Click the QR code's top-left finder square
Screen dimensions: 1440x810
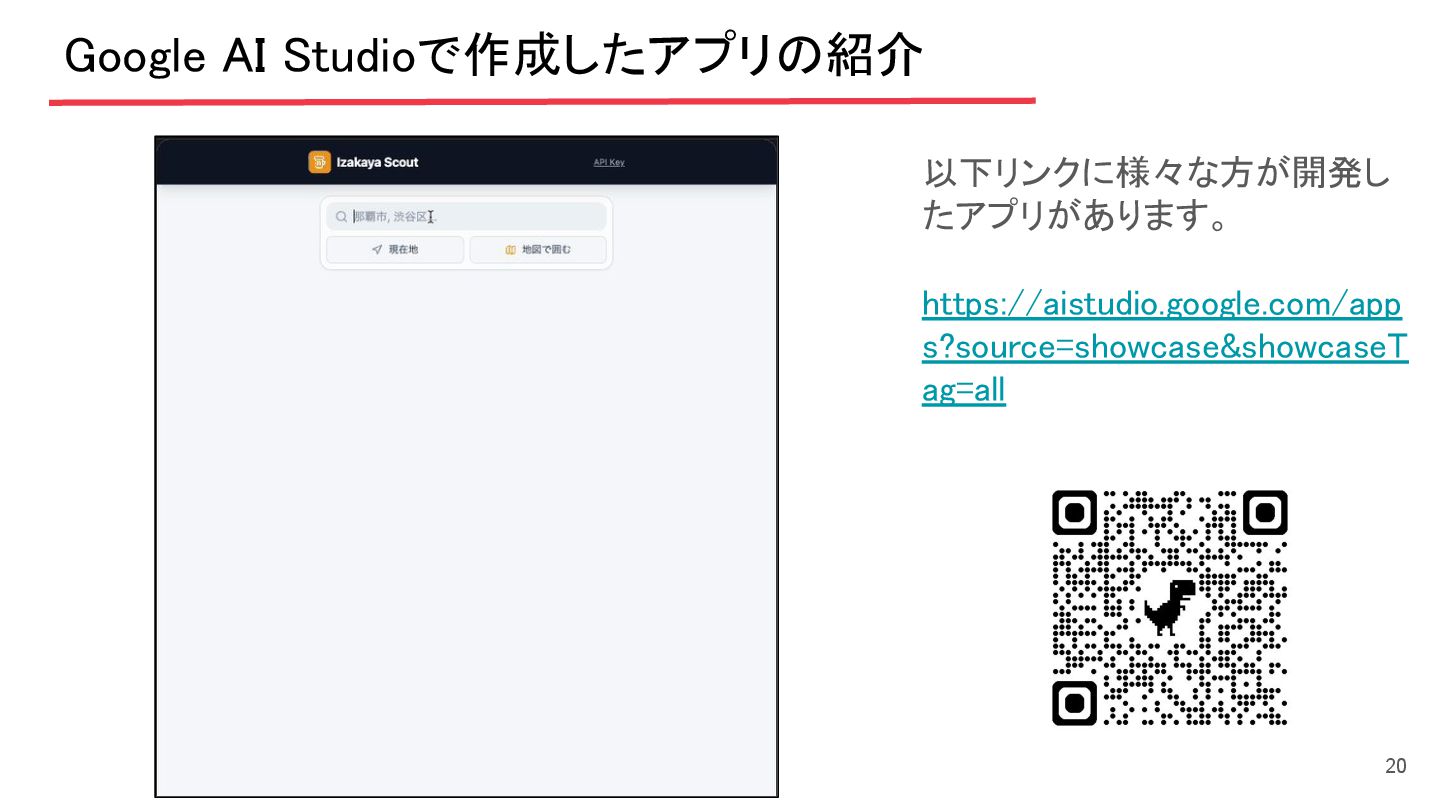(x=1075, y=513)
